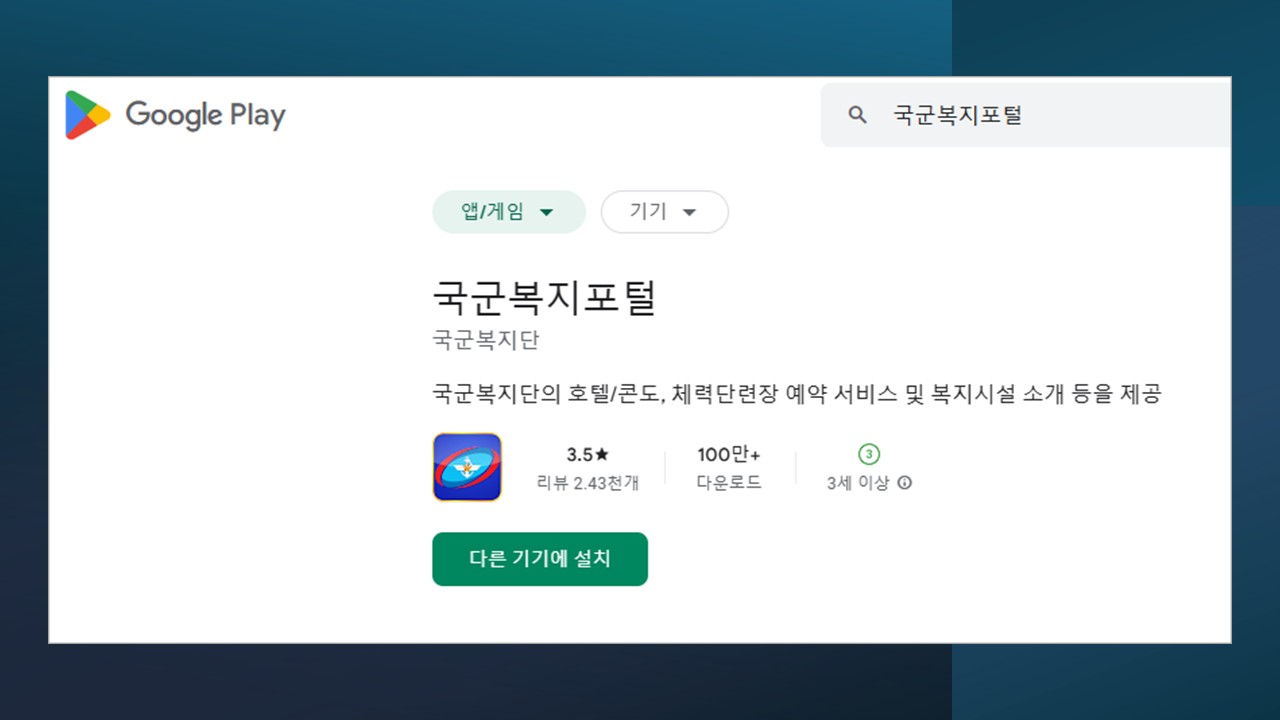Click the large 국군복지포털 app title

coord(545,297)
